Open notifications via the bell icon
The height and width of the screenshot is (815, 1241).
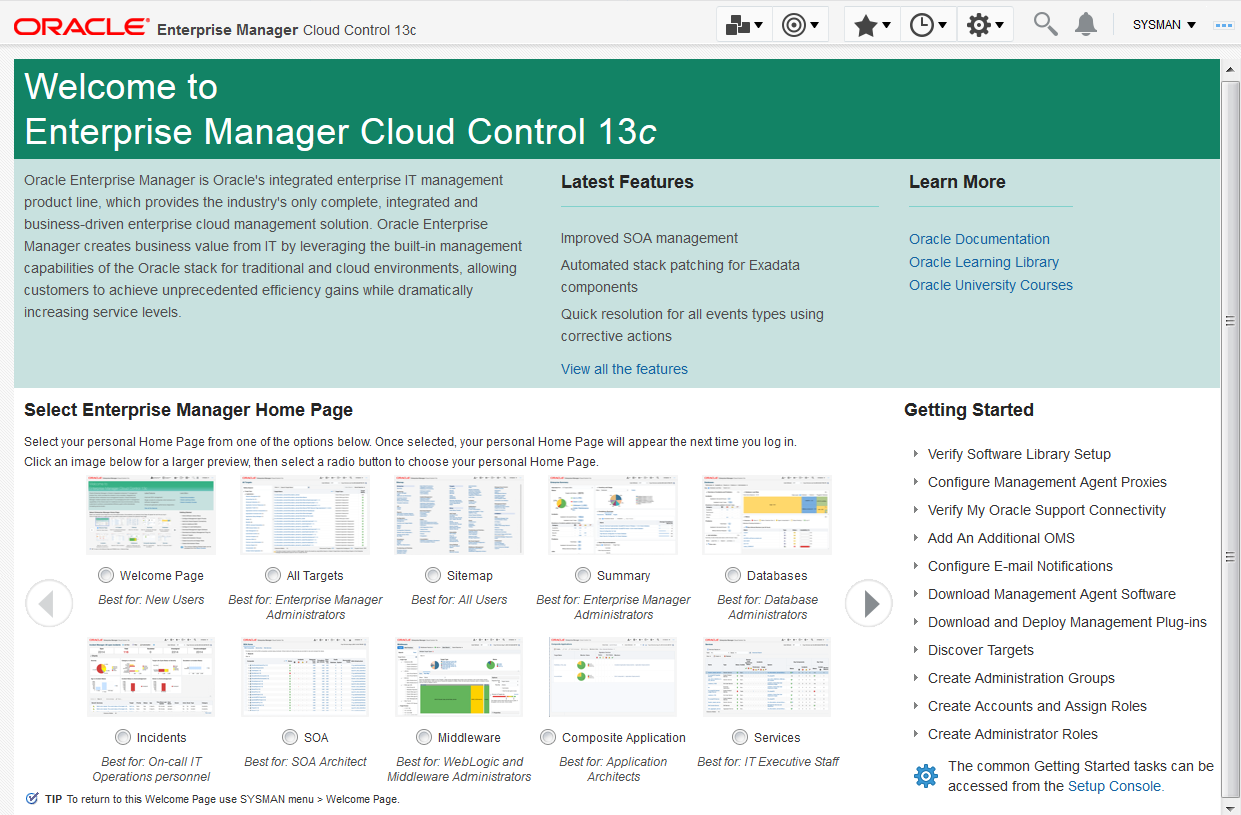1085,23
